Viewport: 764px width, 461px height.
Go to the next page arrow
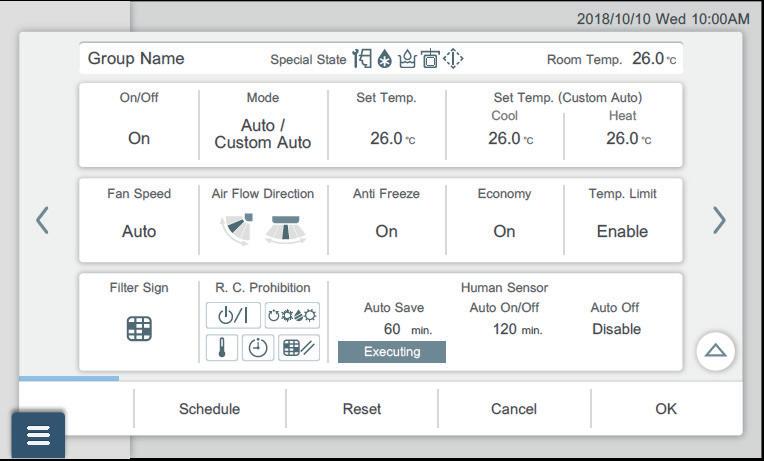[719, 220]
